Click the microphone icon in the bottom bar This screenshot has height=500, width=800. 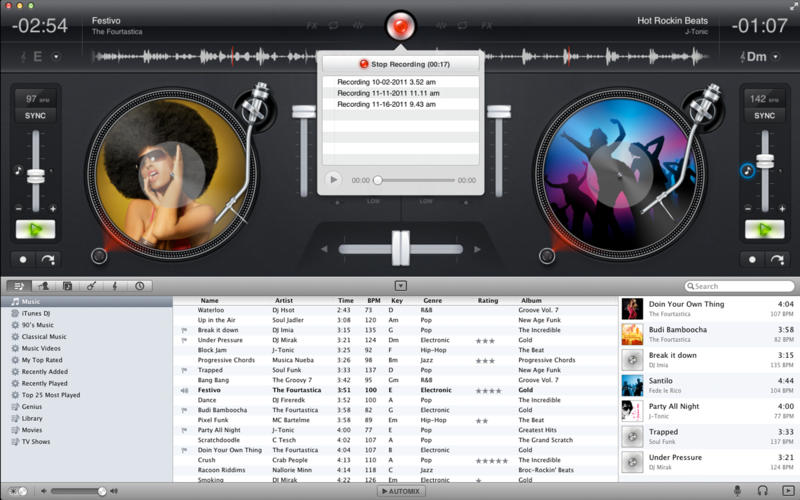[738, 490]
